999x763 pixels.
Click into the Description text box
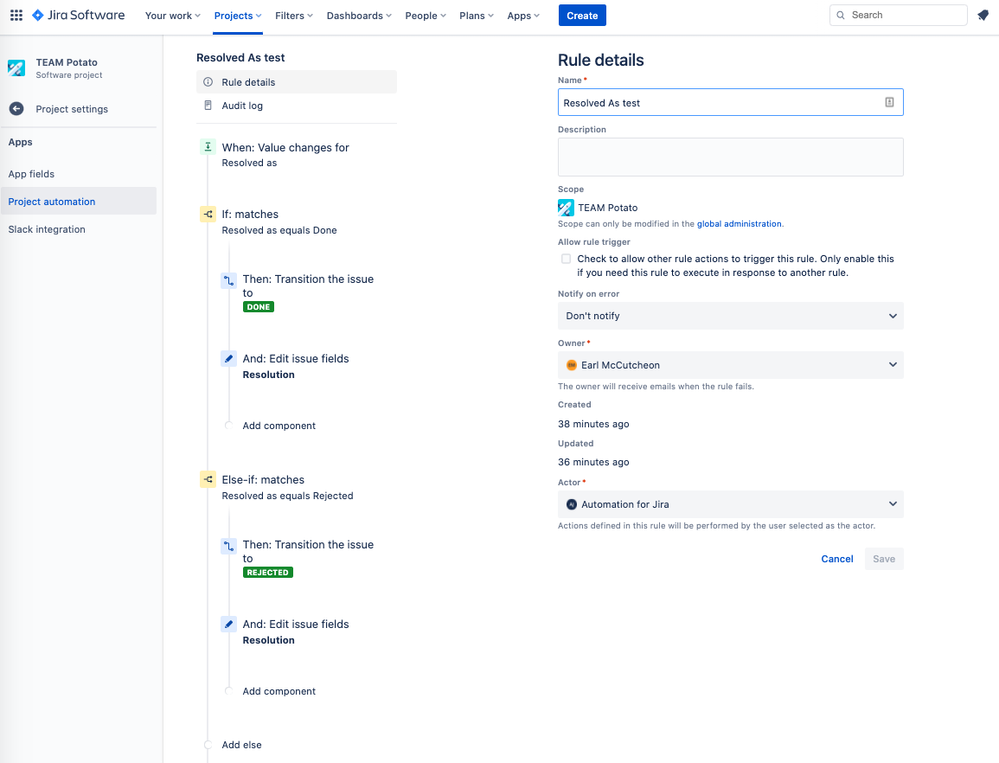coord(730,157)
